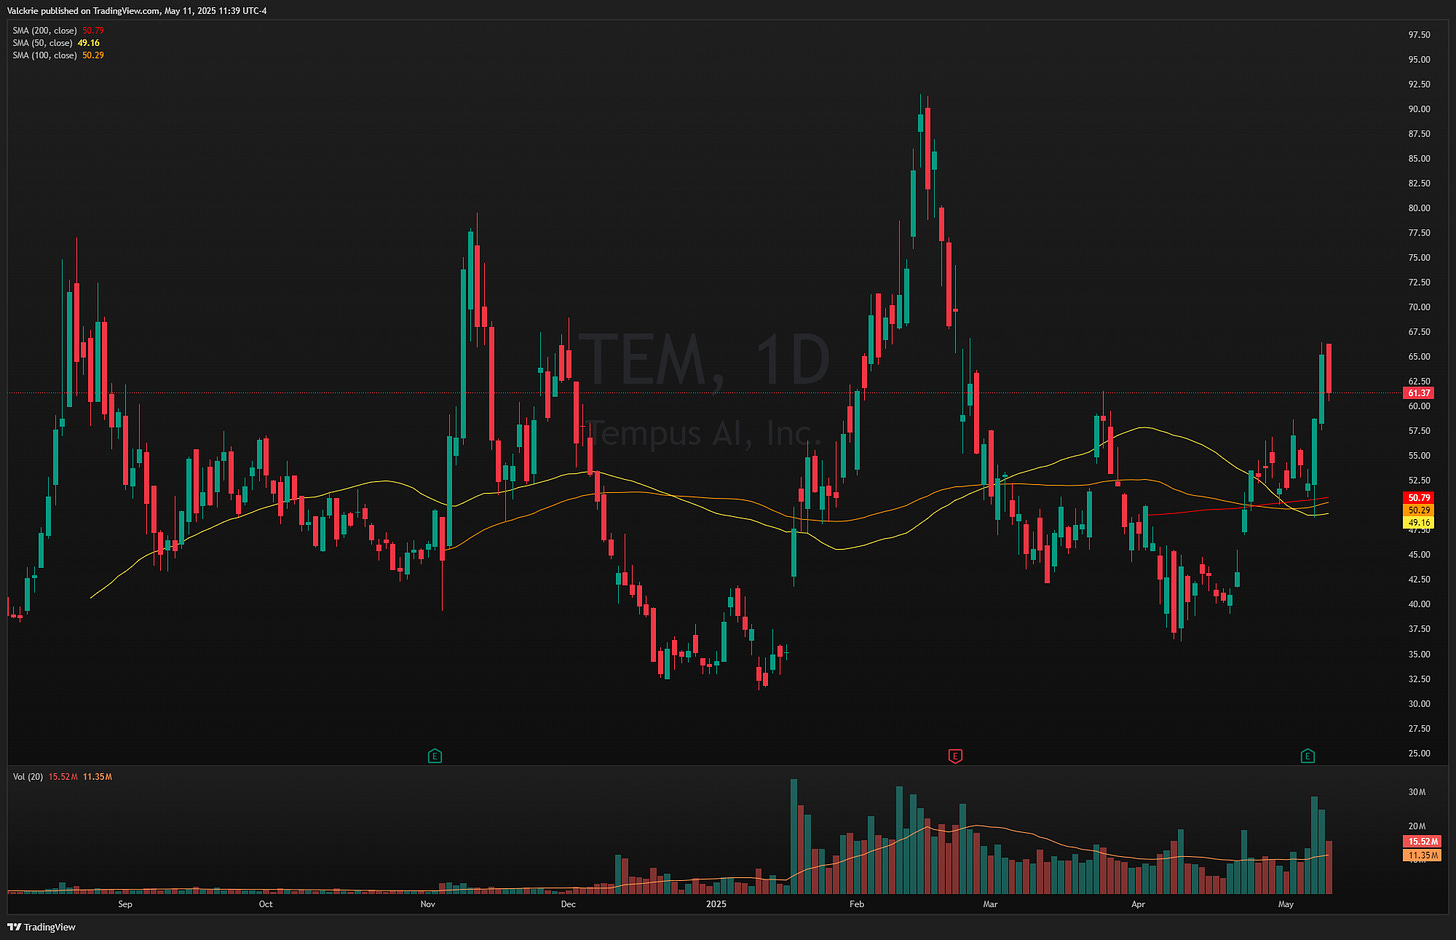Click the Feb label on time axis
The image size is (1456, 940).
pyautogui.click(x=856, y=904)
